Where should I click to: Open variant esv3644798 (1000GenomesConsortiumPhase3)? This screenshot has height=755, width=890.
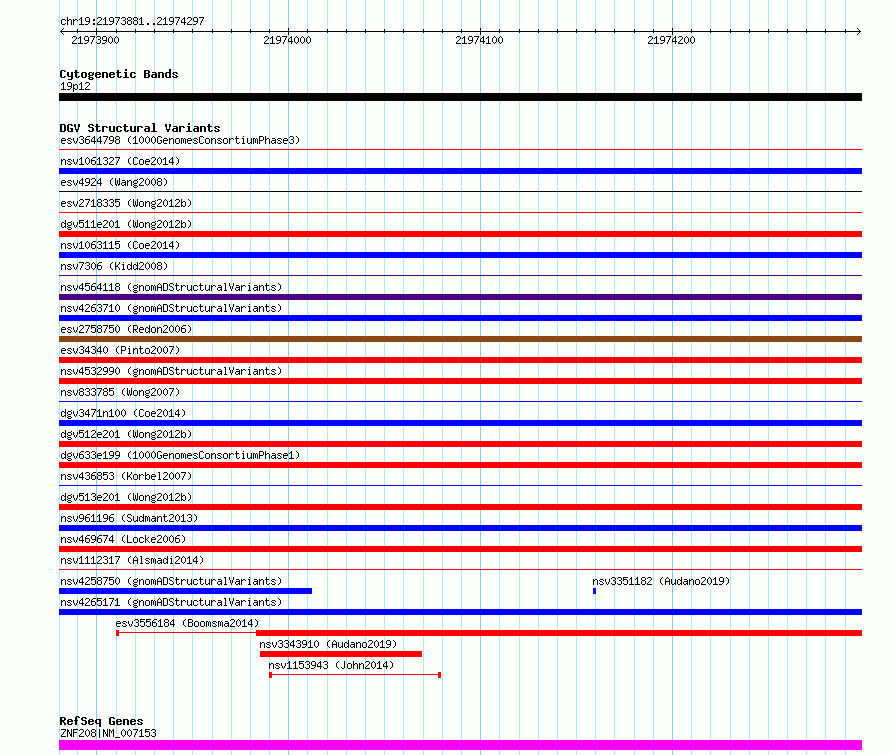[180, 140]
